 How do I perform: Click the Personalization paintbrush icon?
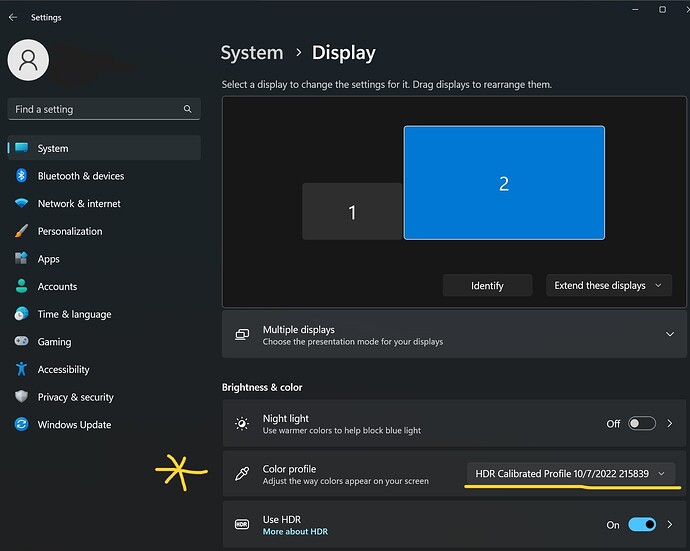pos(21,231)
